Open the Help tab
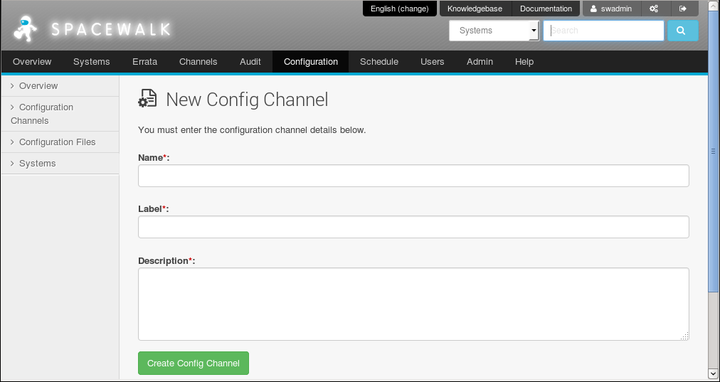The image size is (720, 382). pos(524,62)
